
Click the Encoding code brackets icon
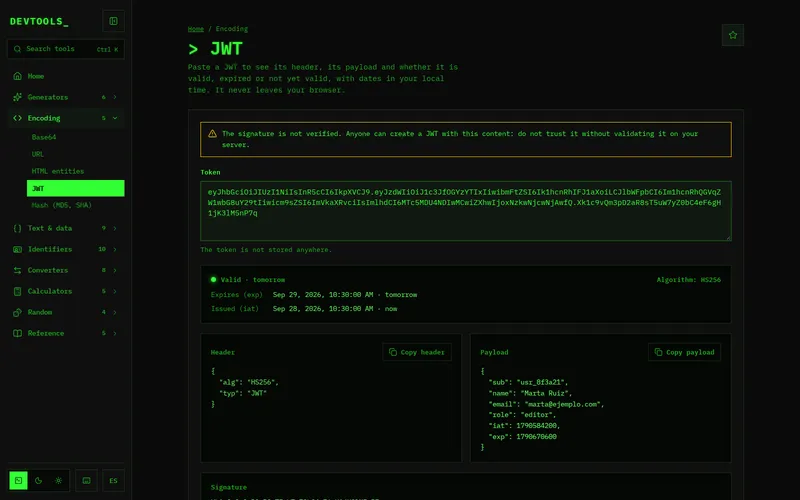(x=17, y=118)
